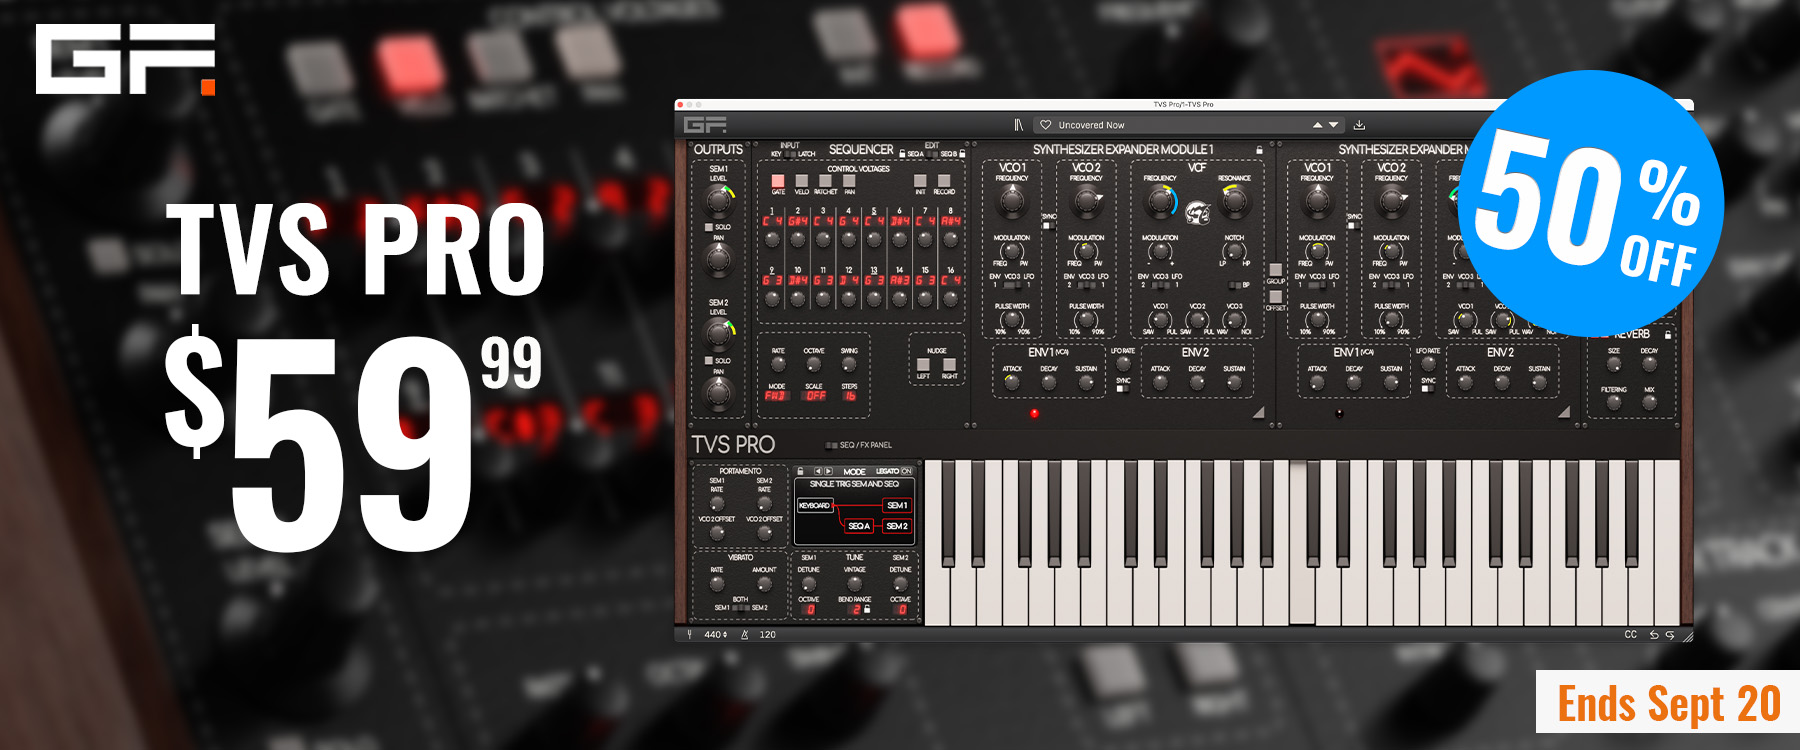1800x750 pixels.
Task: Click the Nudge Right button
Action: [949, 365]
